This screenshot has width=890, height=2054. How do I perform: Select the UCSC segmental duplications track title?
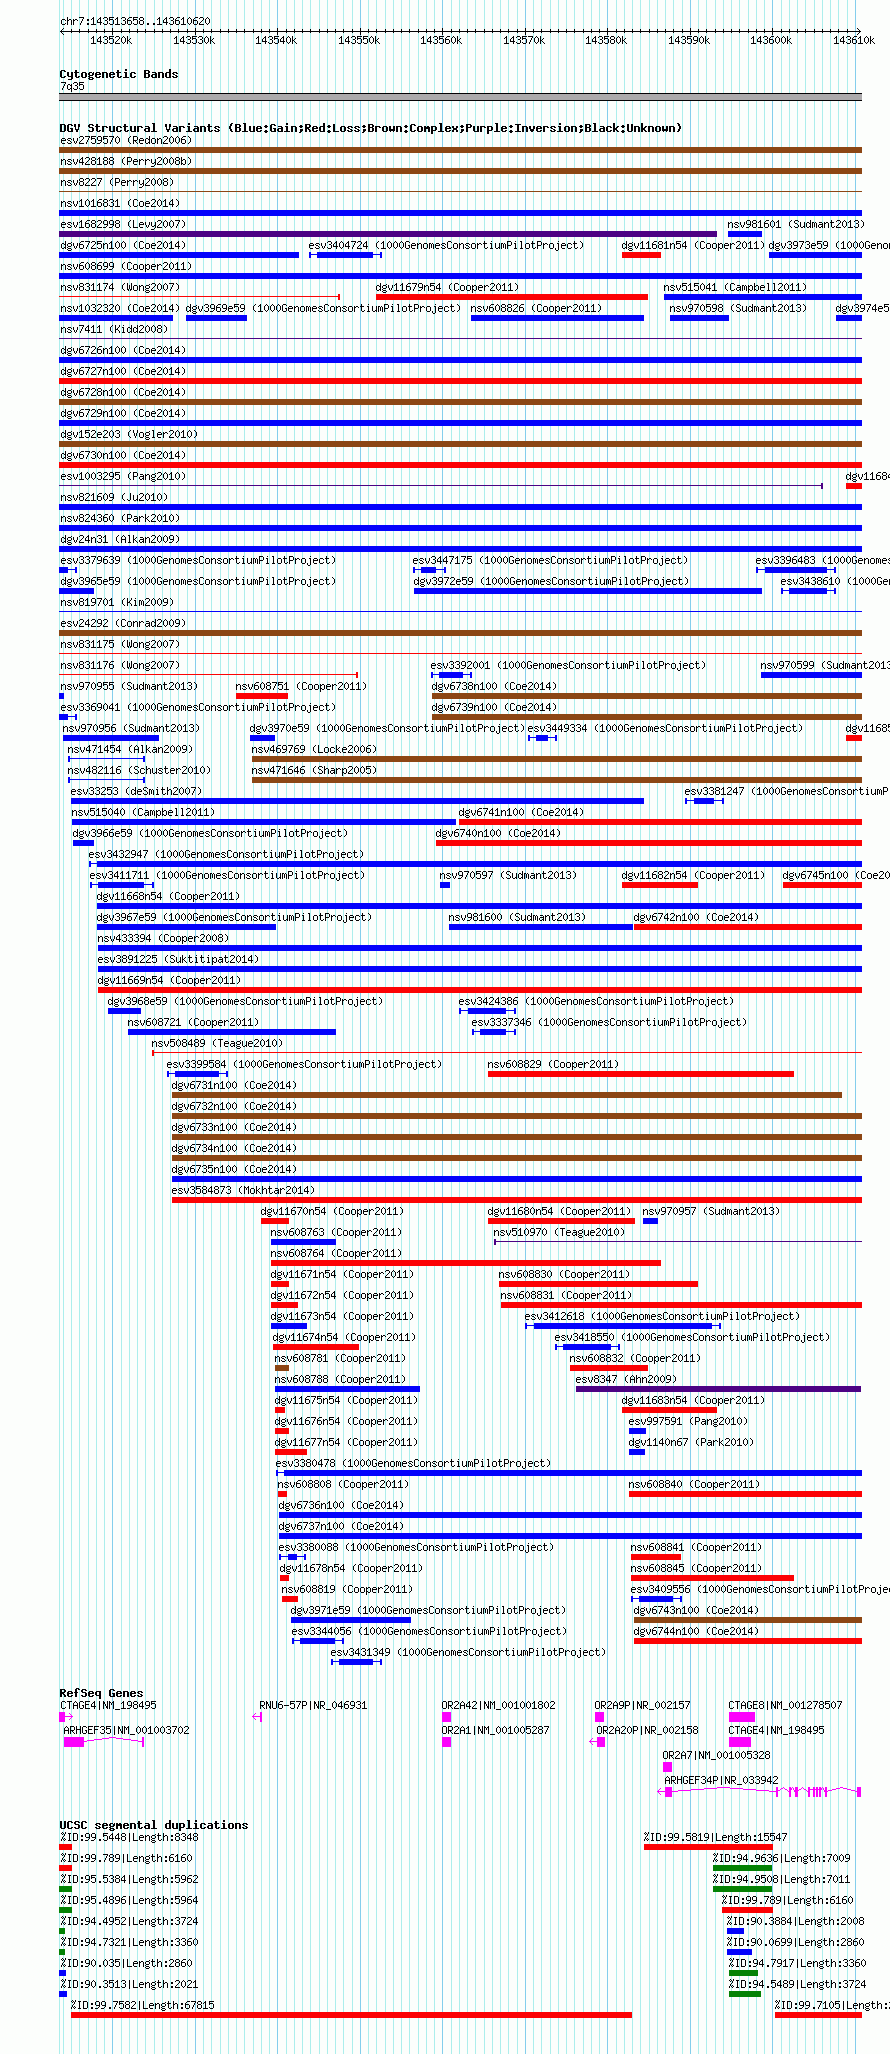pyautogui.click(x=153, y=1825)
